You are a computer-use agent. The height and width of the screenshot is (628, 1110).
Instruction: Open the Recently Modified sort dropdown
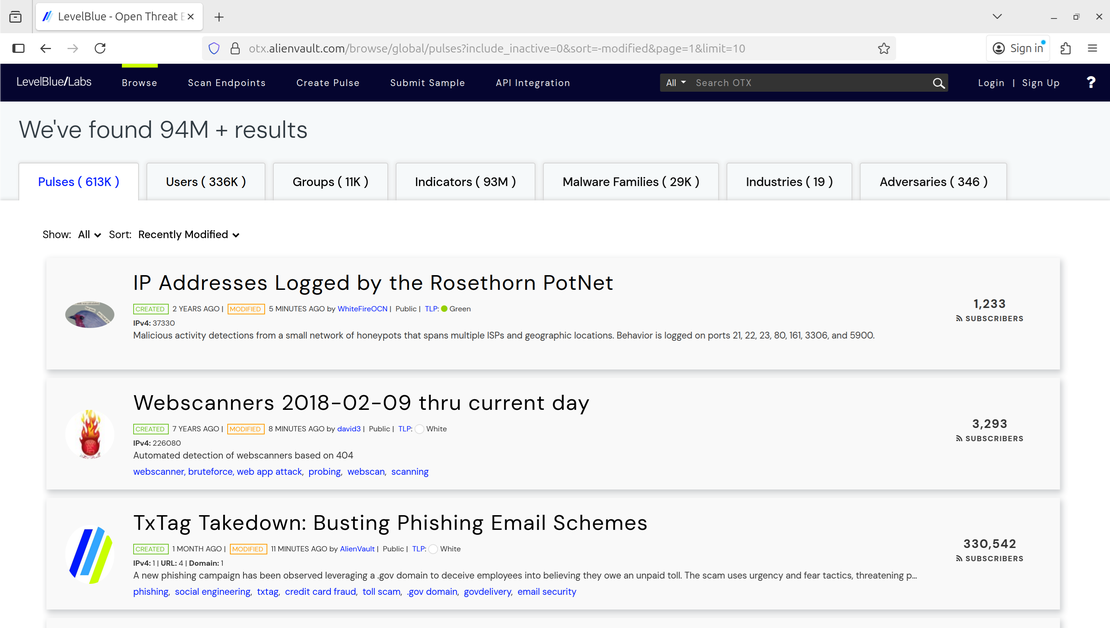[189, 235]
